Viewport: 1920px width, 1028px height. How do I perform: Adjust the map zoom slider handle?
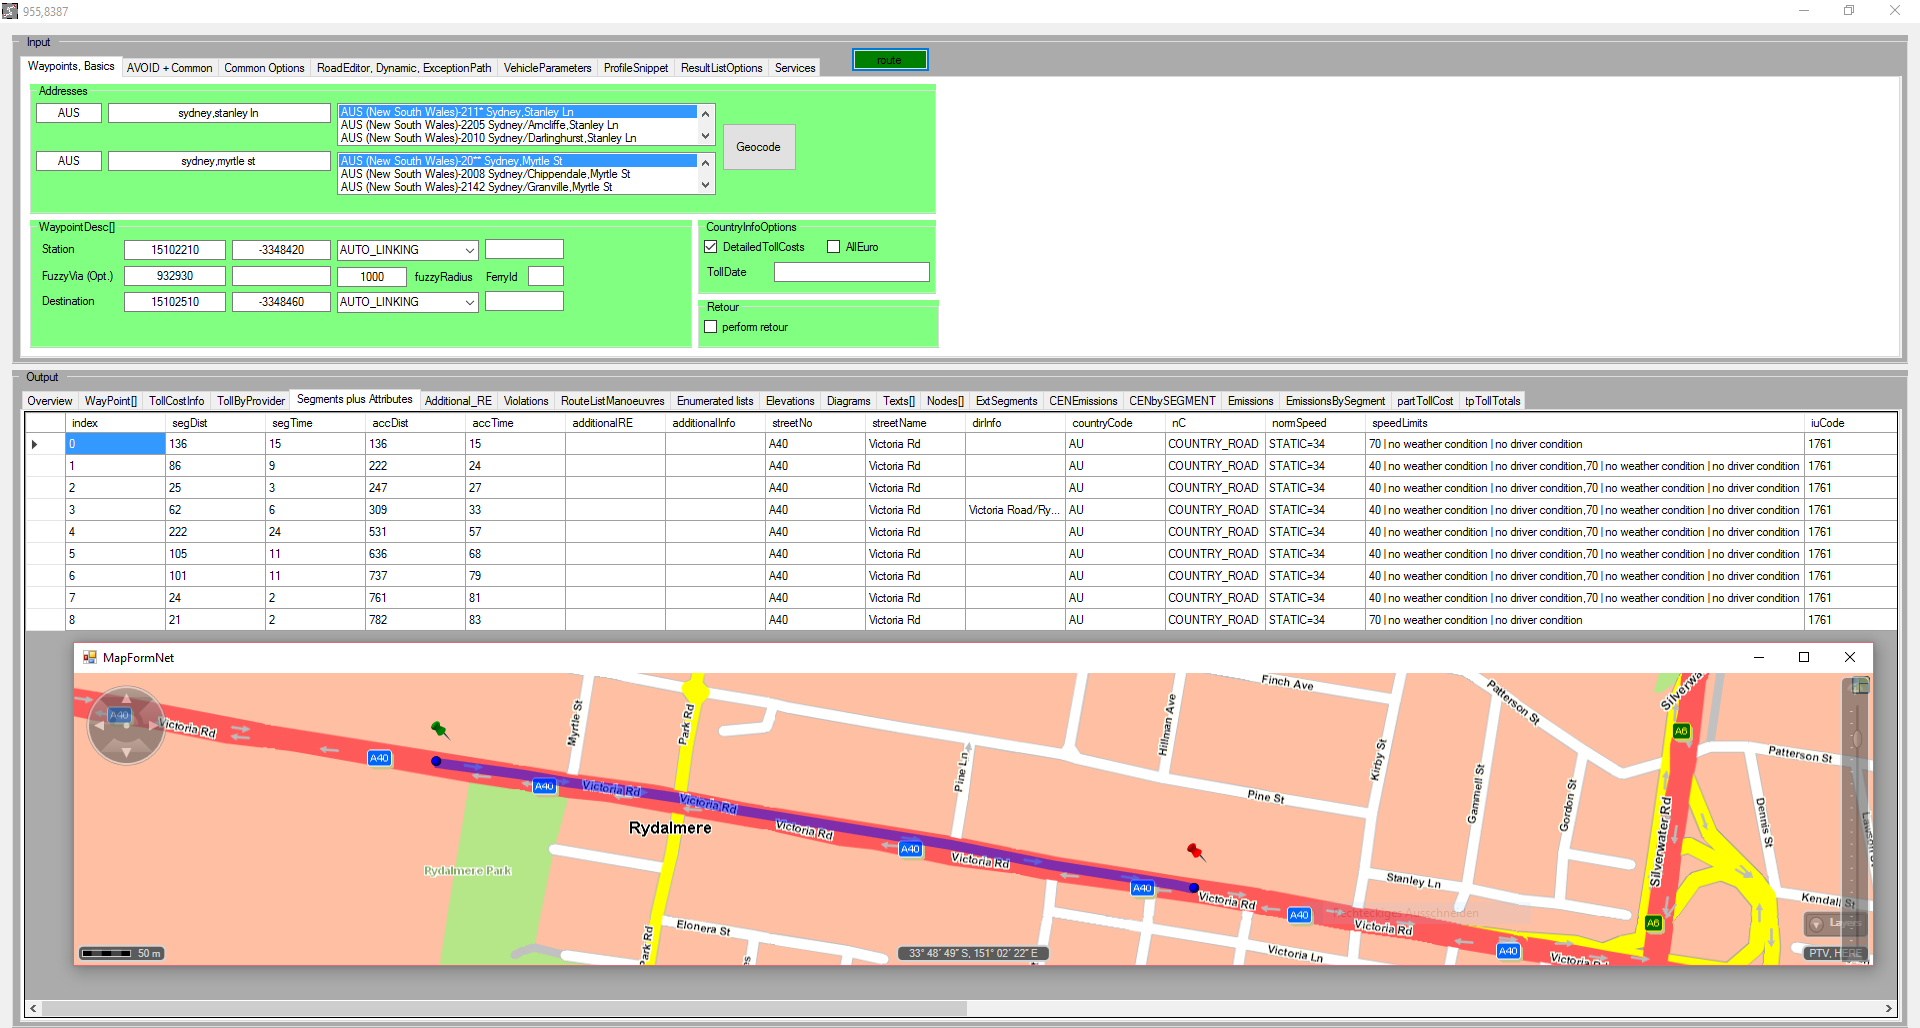tap(1856, 740)
